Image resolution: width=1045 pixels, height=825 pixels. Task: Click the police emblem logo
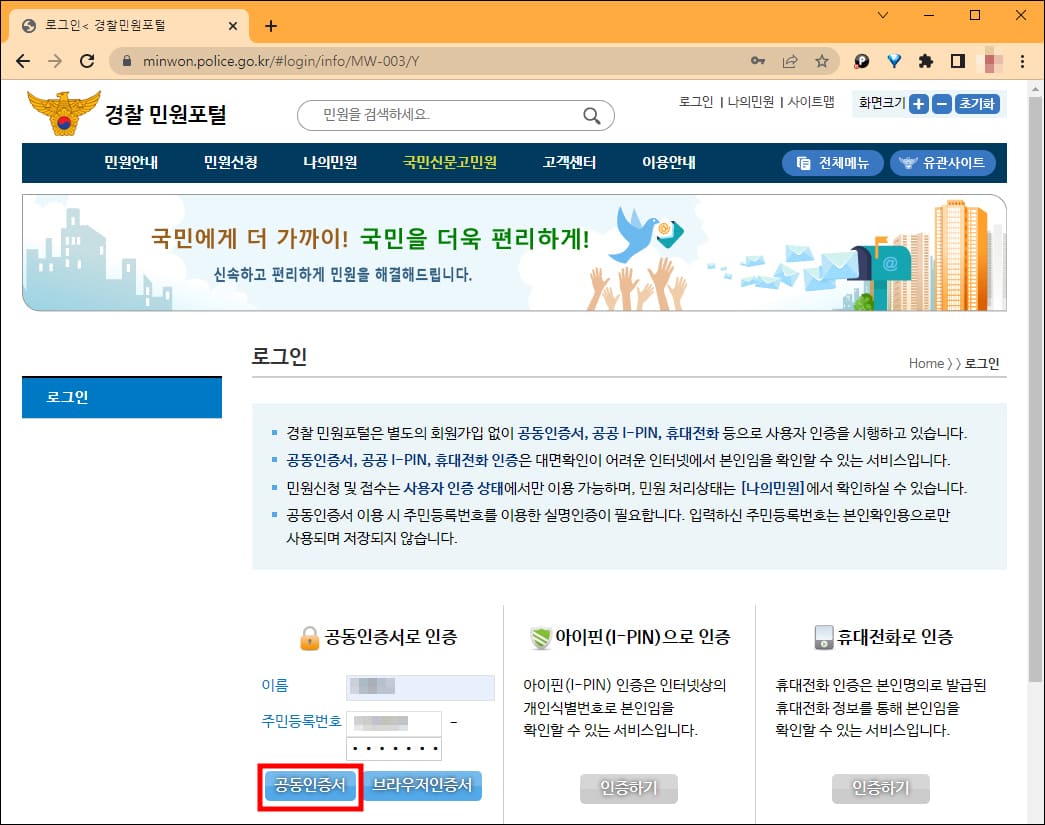(60, 110)
